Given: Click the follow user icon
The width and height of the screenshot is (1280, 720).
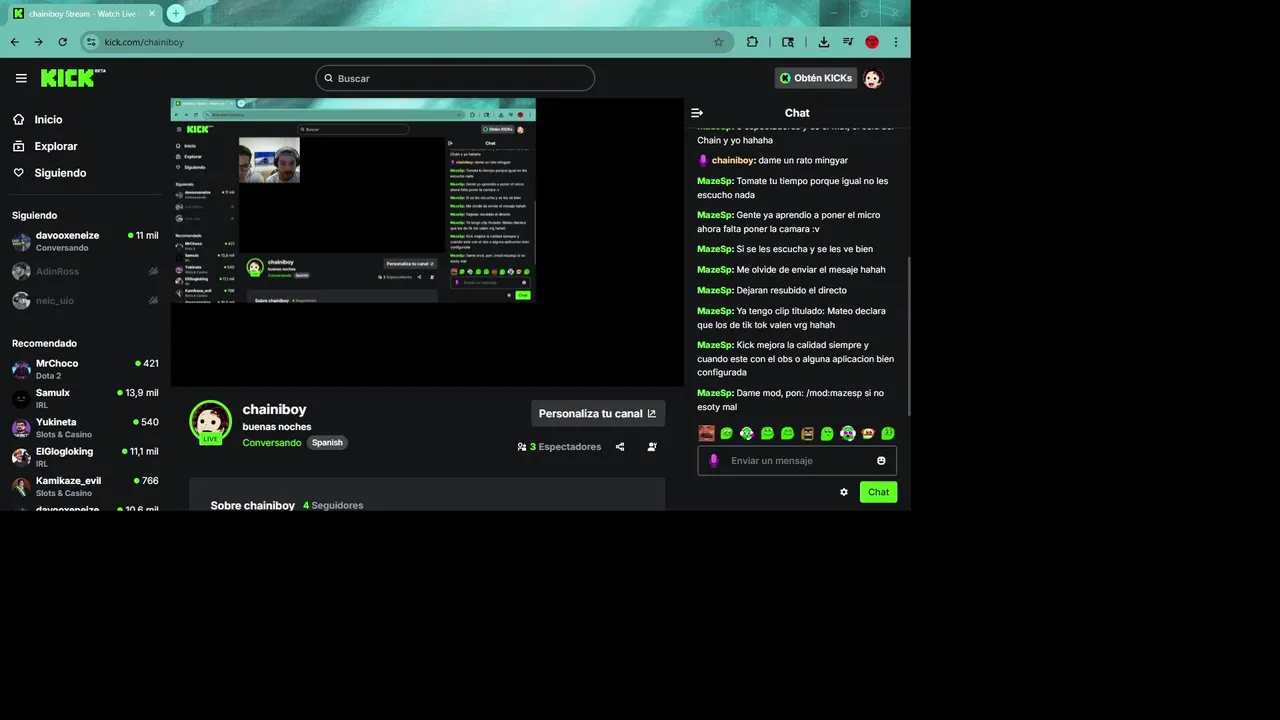Looking at the screenshot, I should point(652,447).
